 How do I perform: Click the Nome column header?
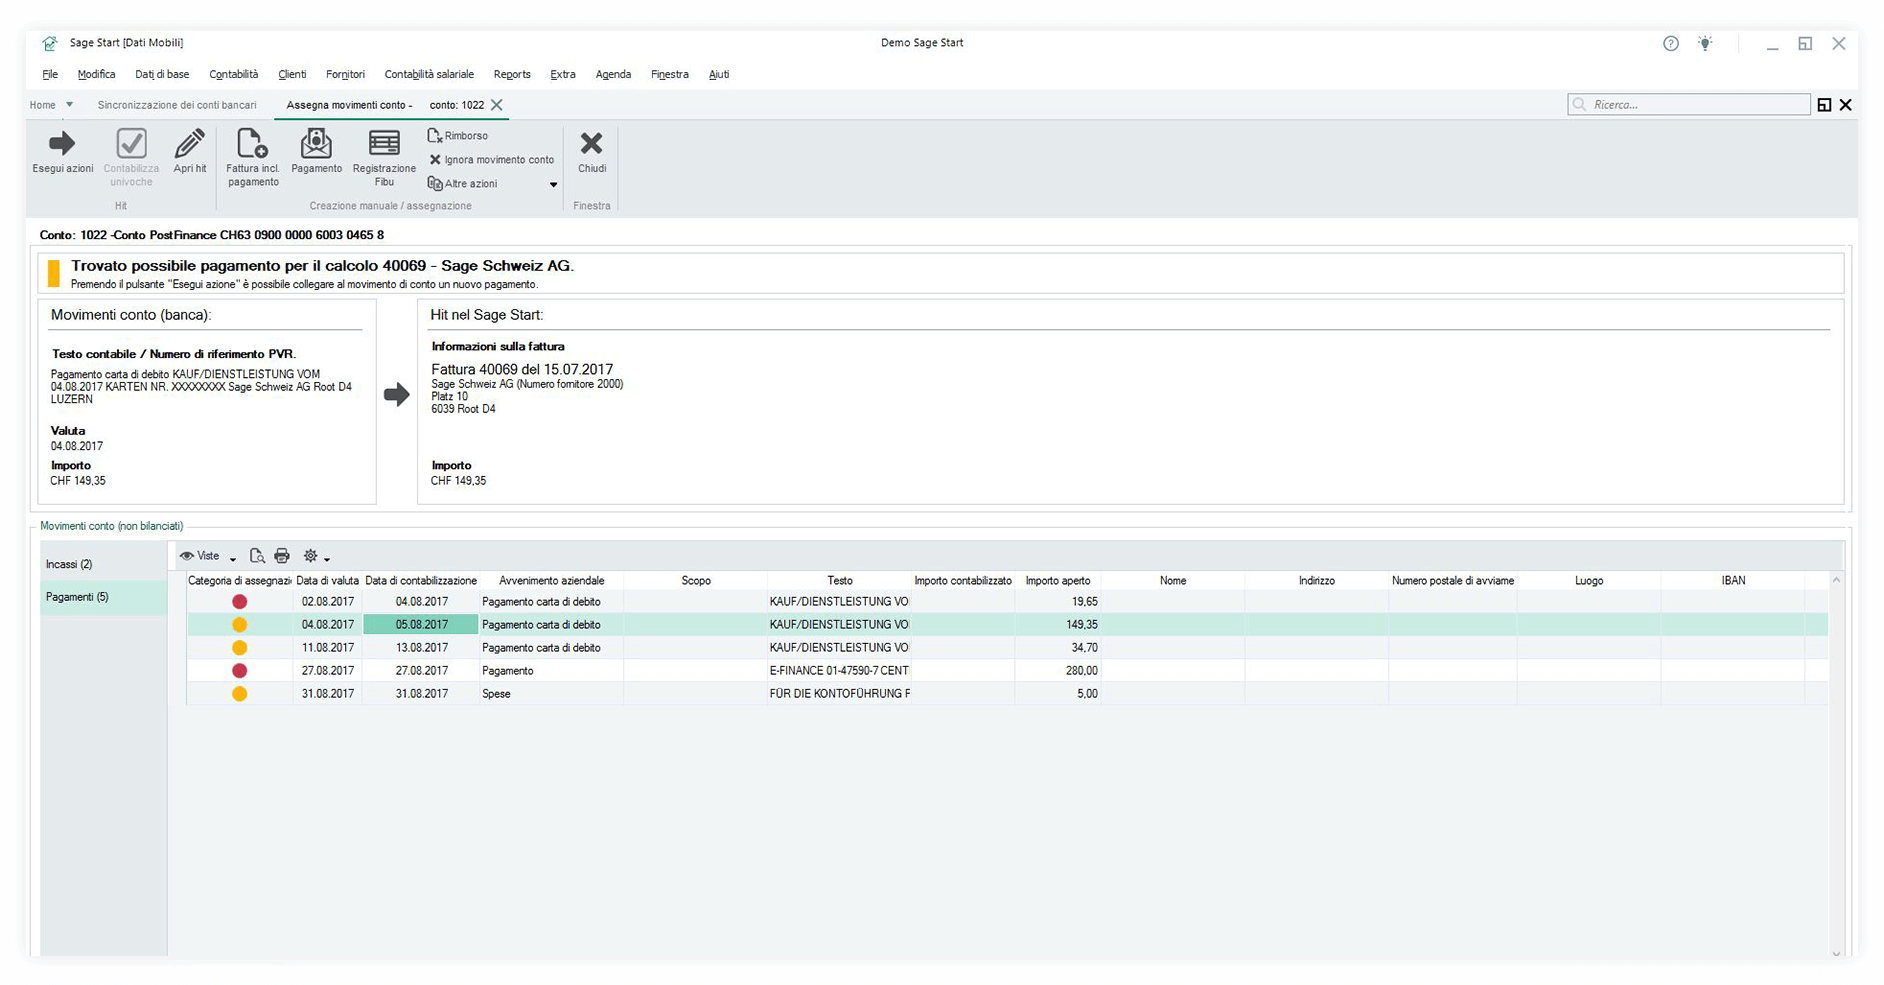pos(1173,580)
